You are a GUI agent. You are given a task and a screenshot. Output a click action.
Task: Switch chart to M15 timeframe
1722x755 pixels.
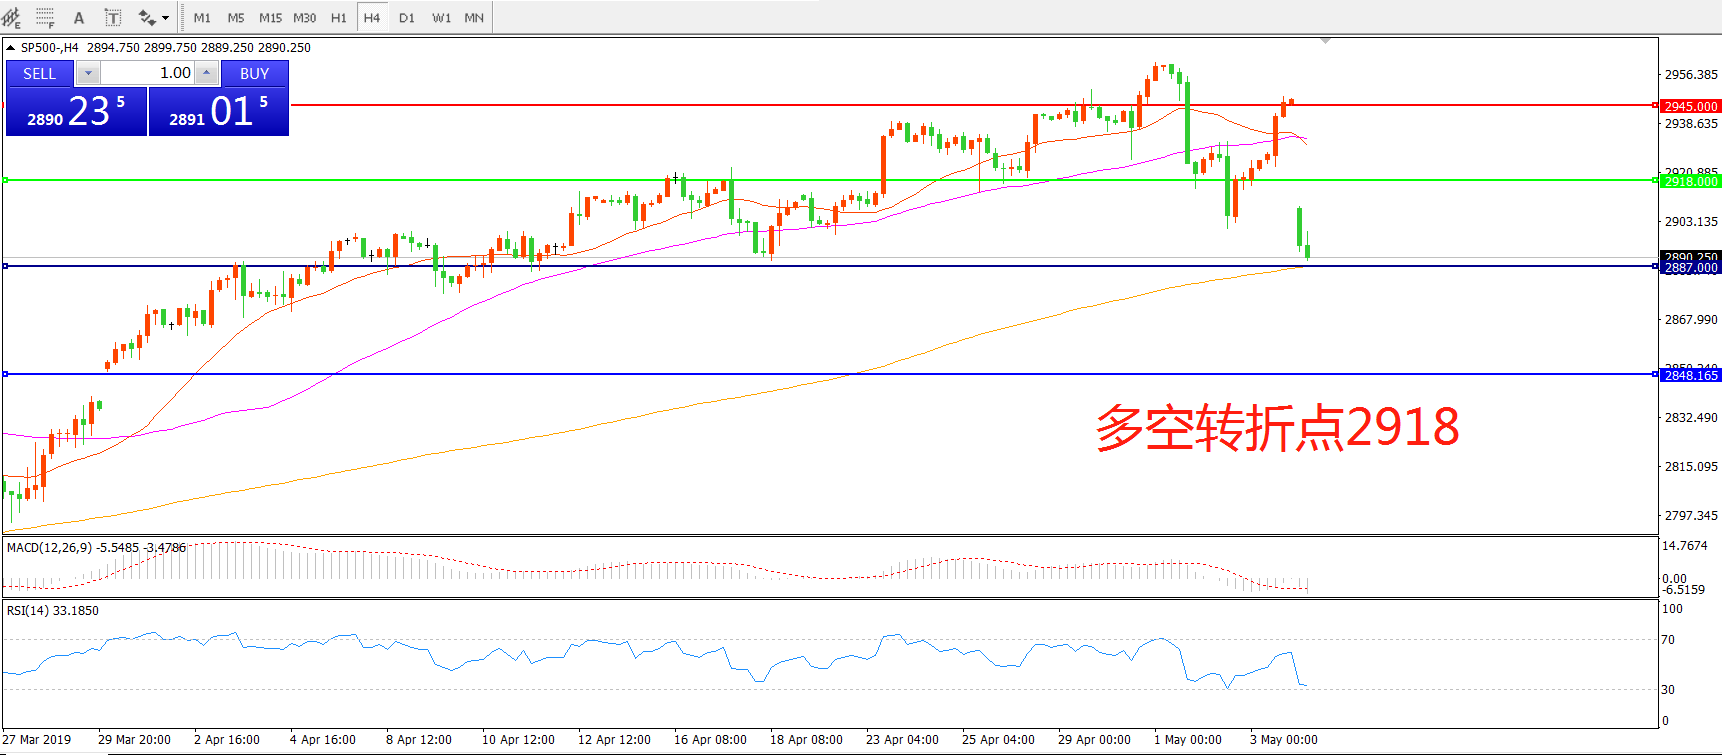pyautogui.click(x=270, y=18)
